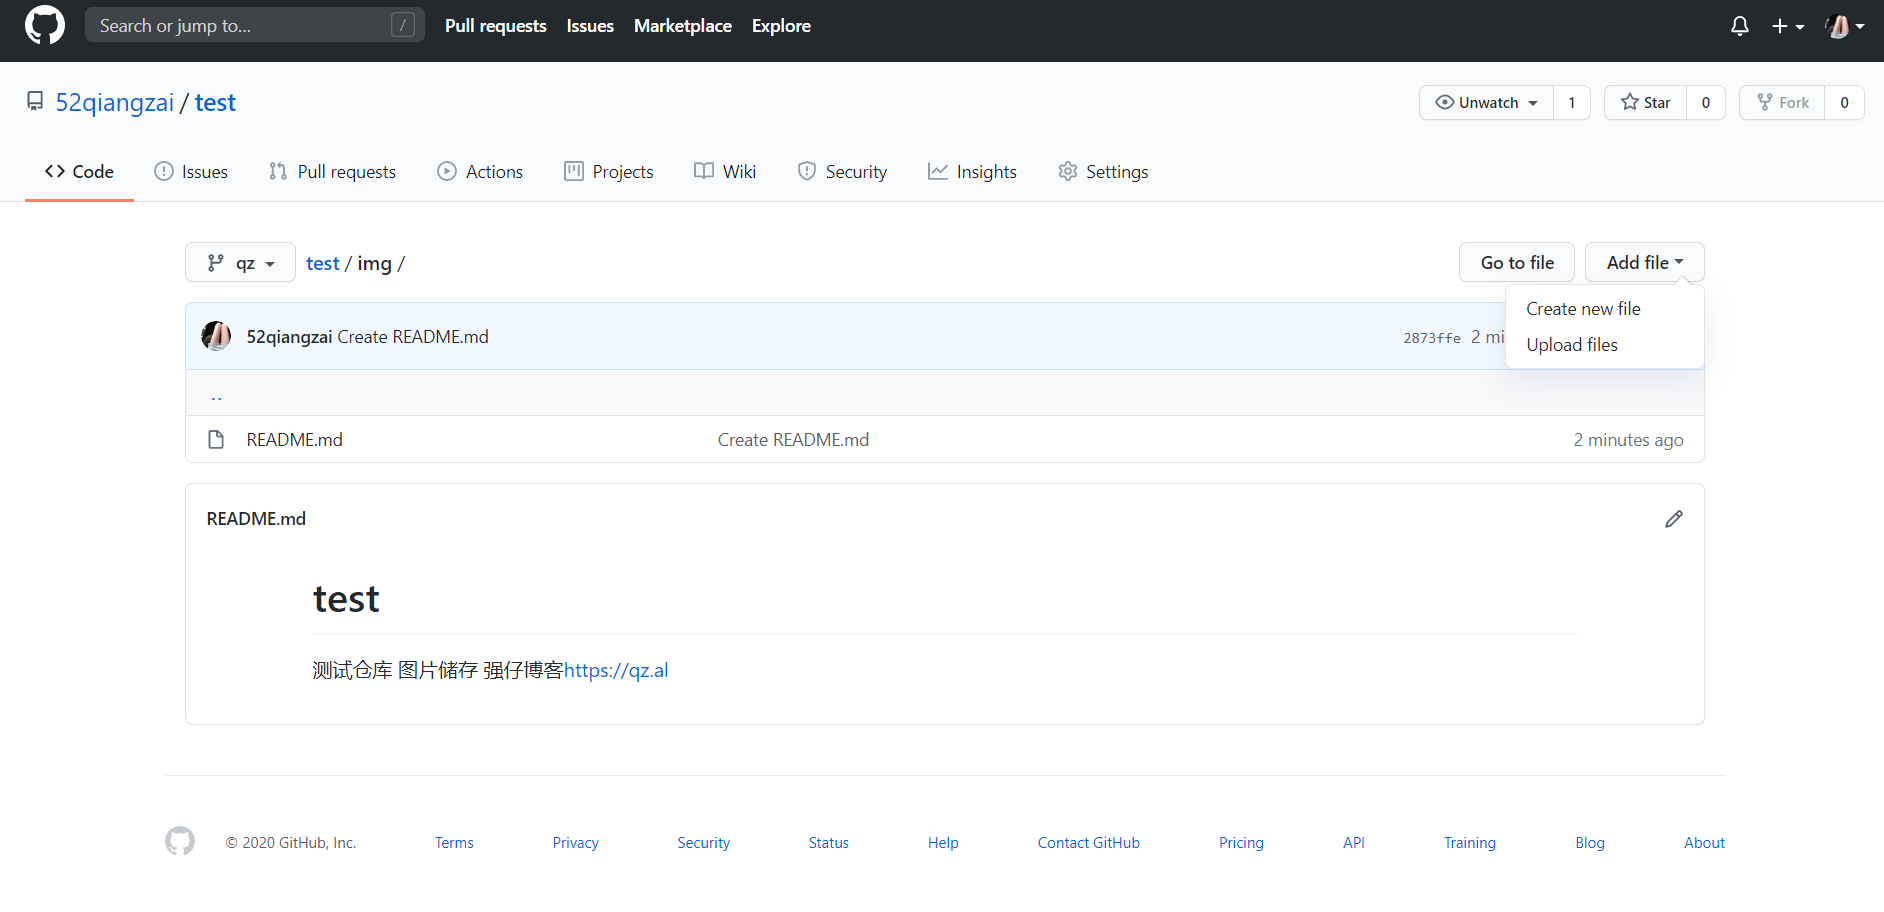Click the README.md file icon in list
1884x912 pixels.
tap(216, 440)
